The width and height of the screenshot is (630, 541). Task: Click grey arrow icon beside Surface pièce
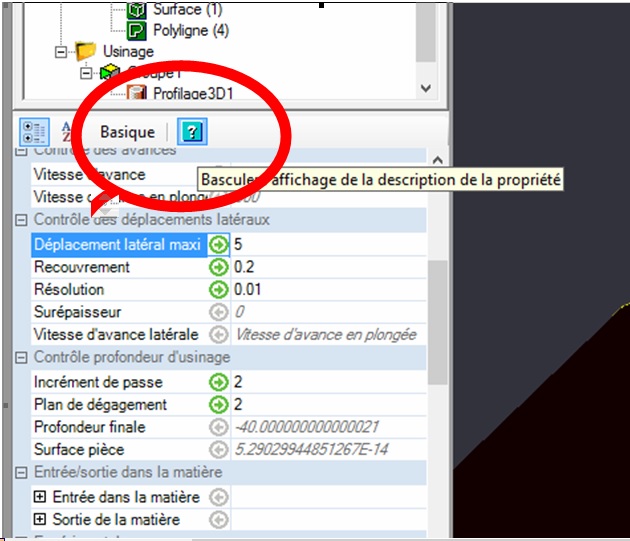tap(219, 450)
